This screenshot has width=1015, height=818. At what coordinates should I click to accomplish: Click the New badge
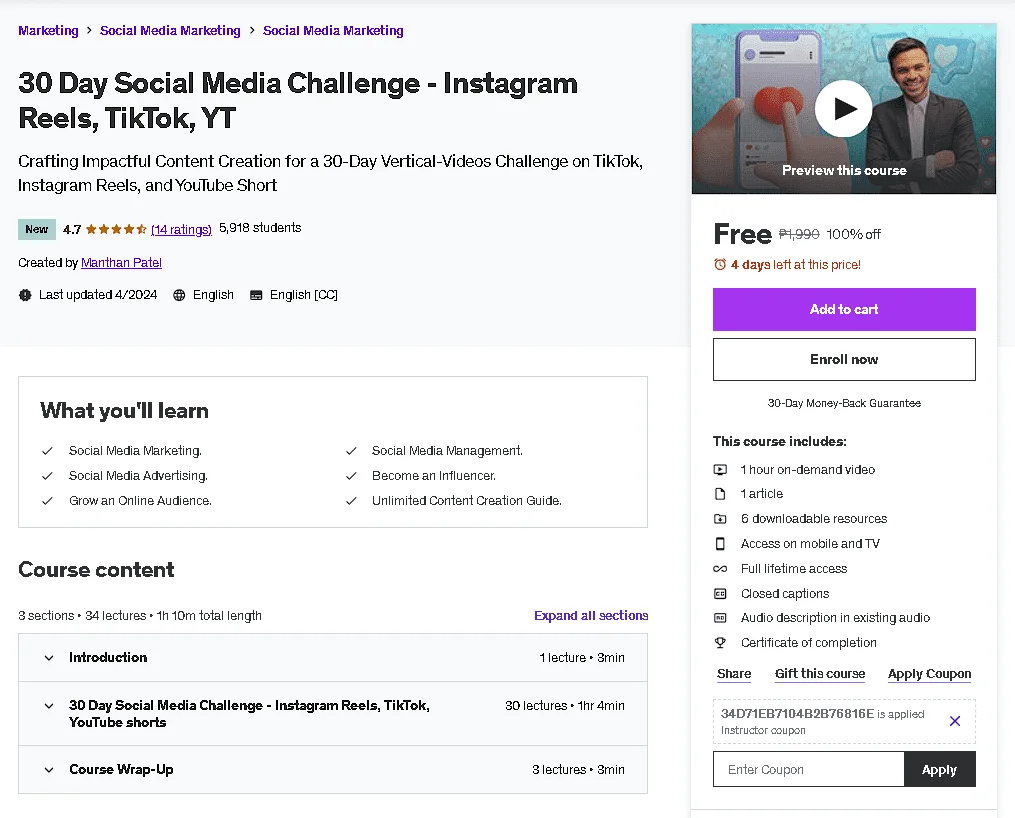point(37,229)
